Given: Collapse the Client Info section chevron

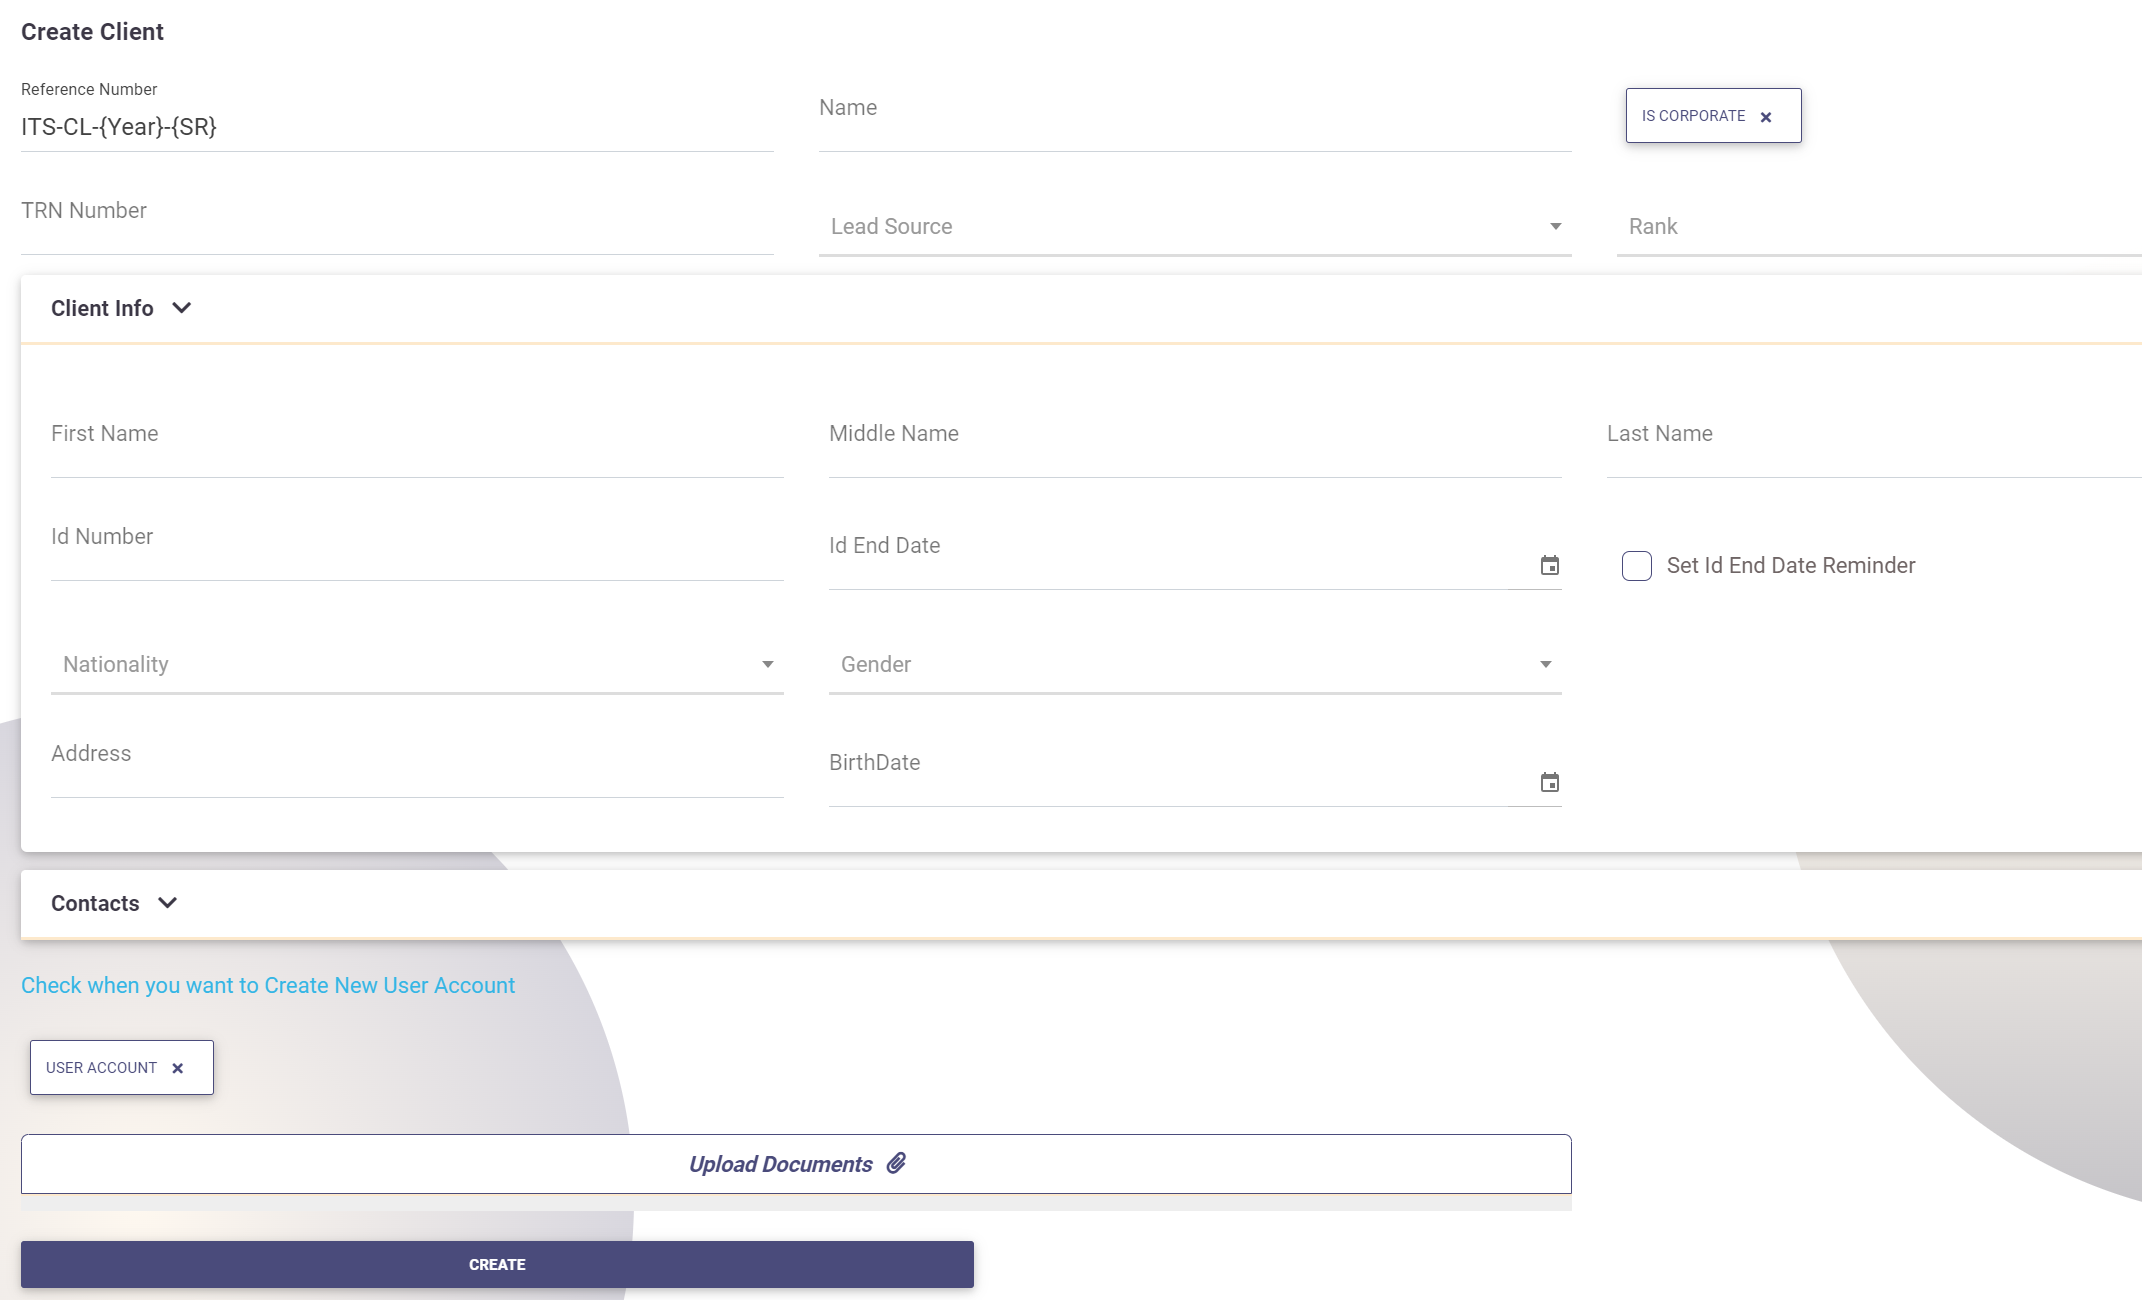Looking at the screenshot, I should pos(182,308).
